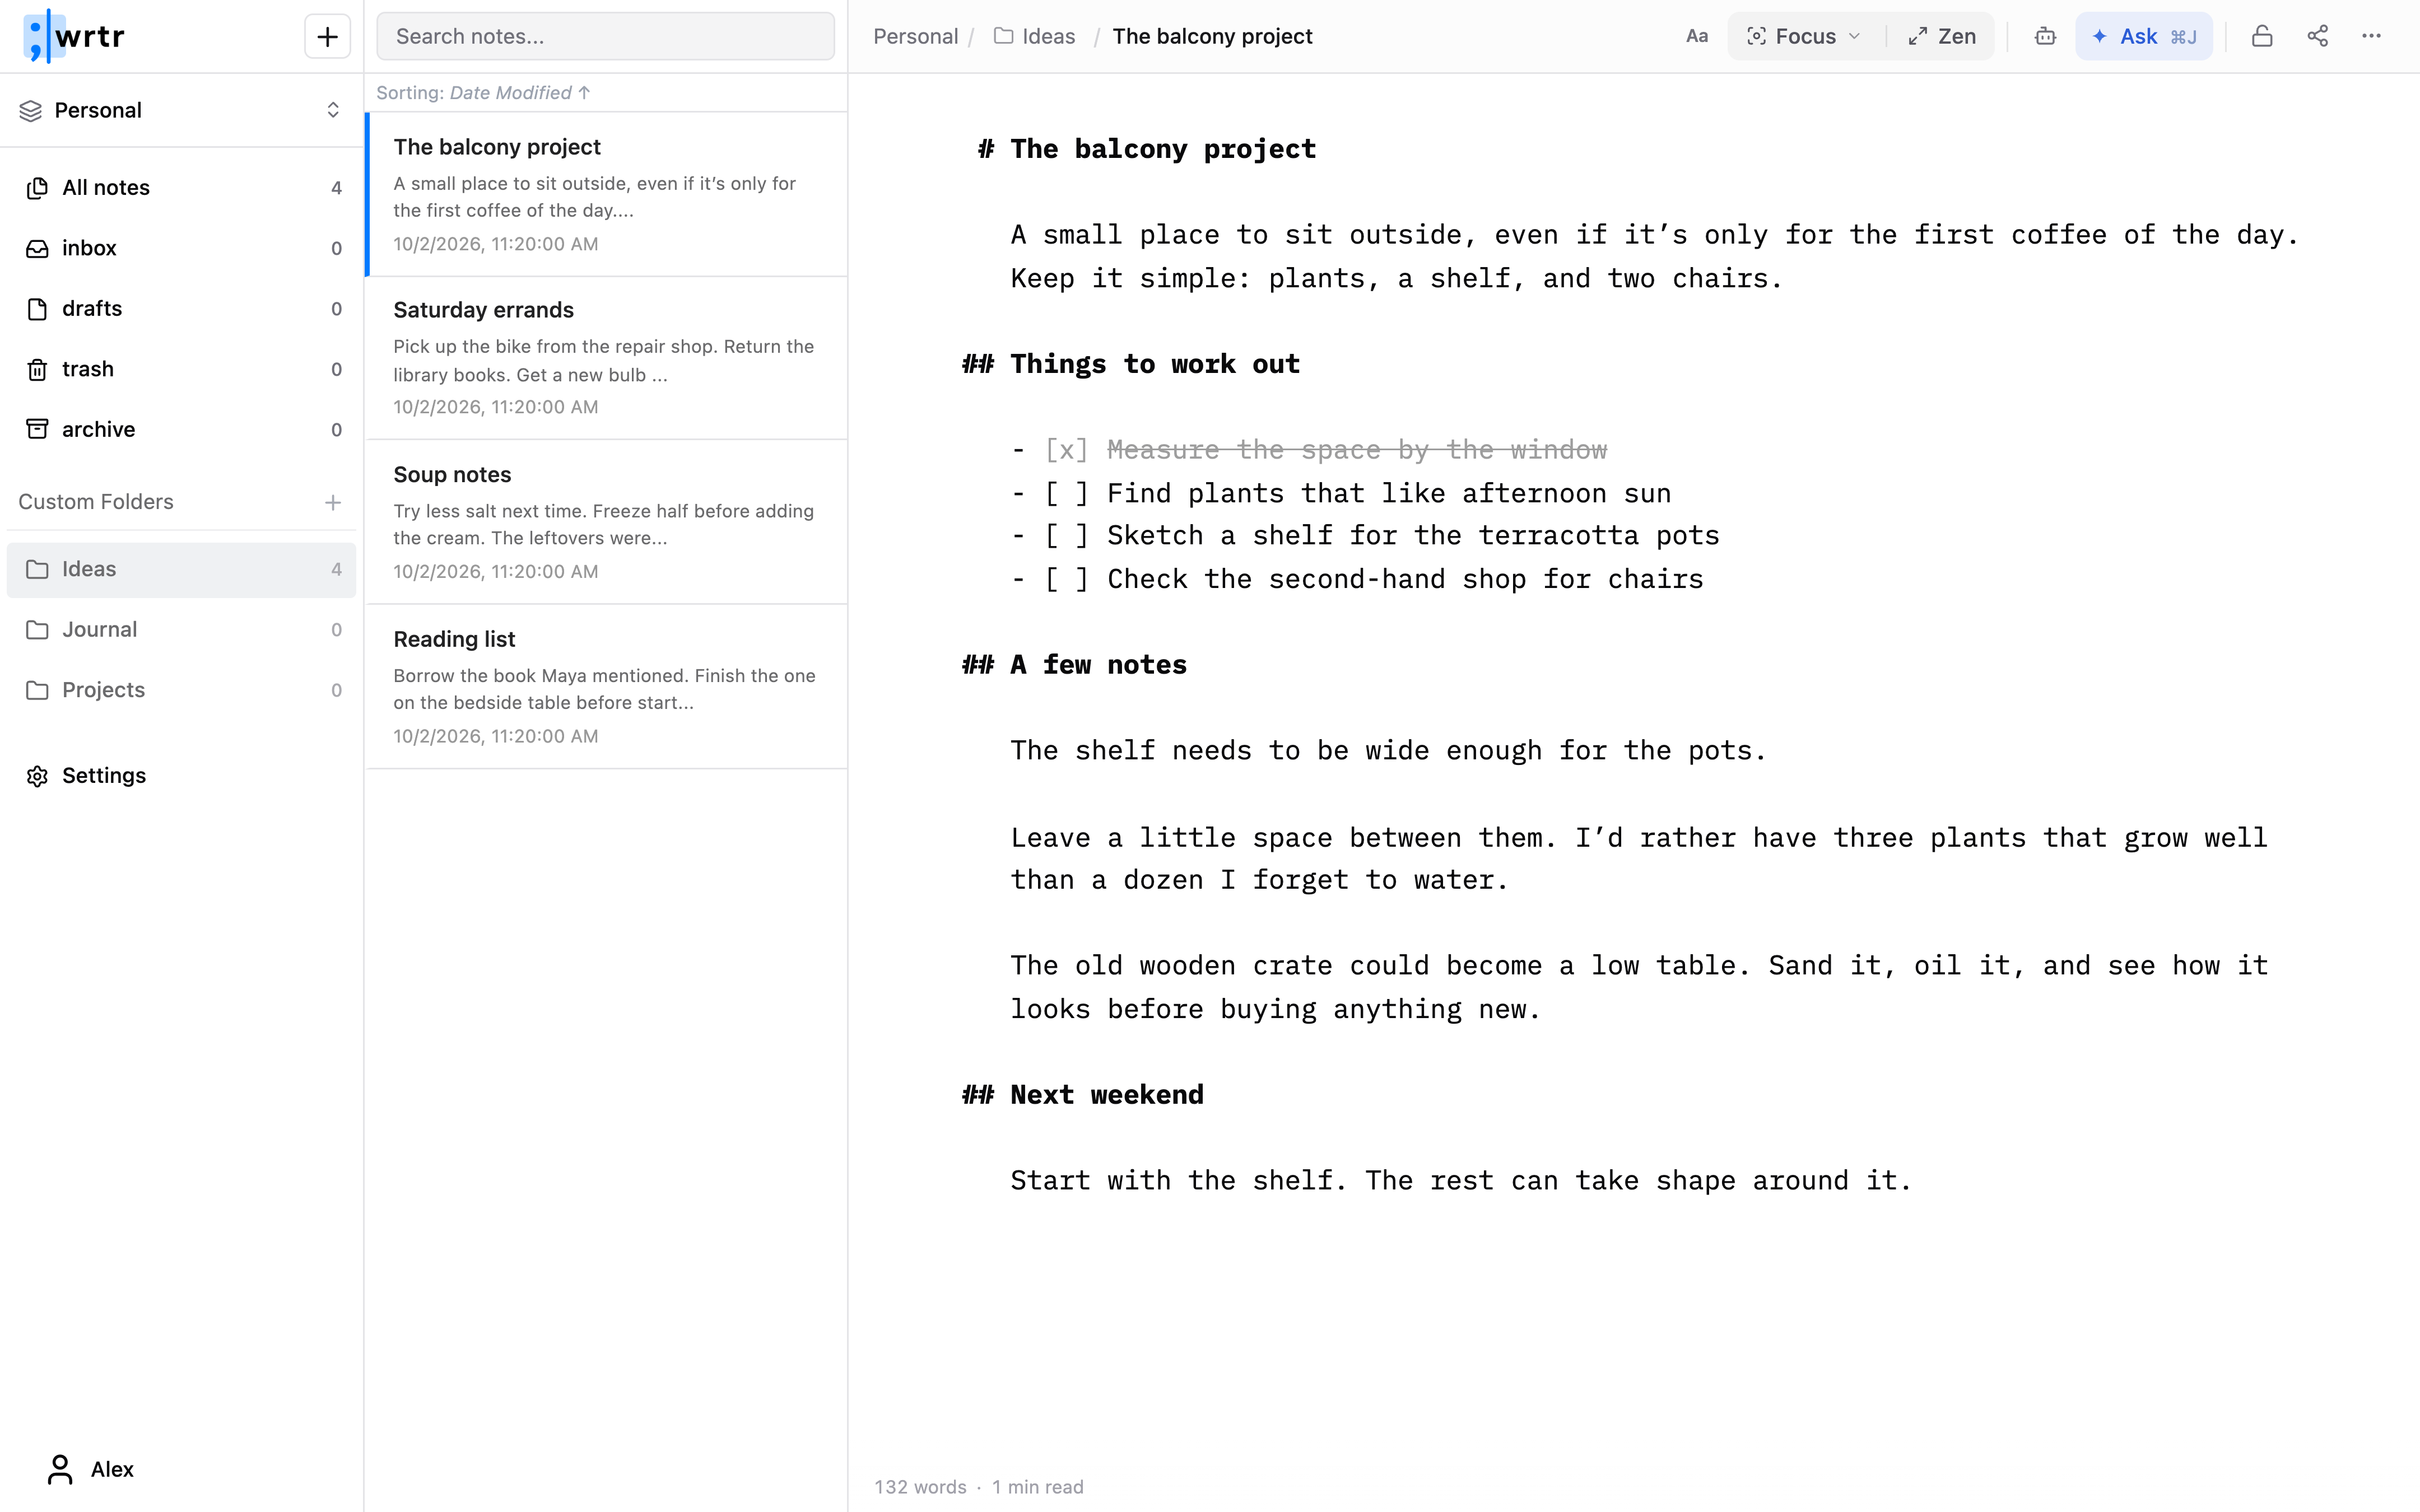Viewport: 2420px width, 1512px height.
Task: Check the Sketch a shelf checkbox
Action: point(1066,536)
